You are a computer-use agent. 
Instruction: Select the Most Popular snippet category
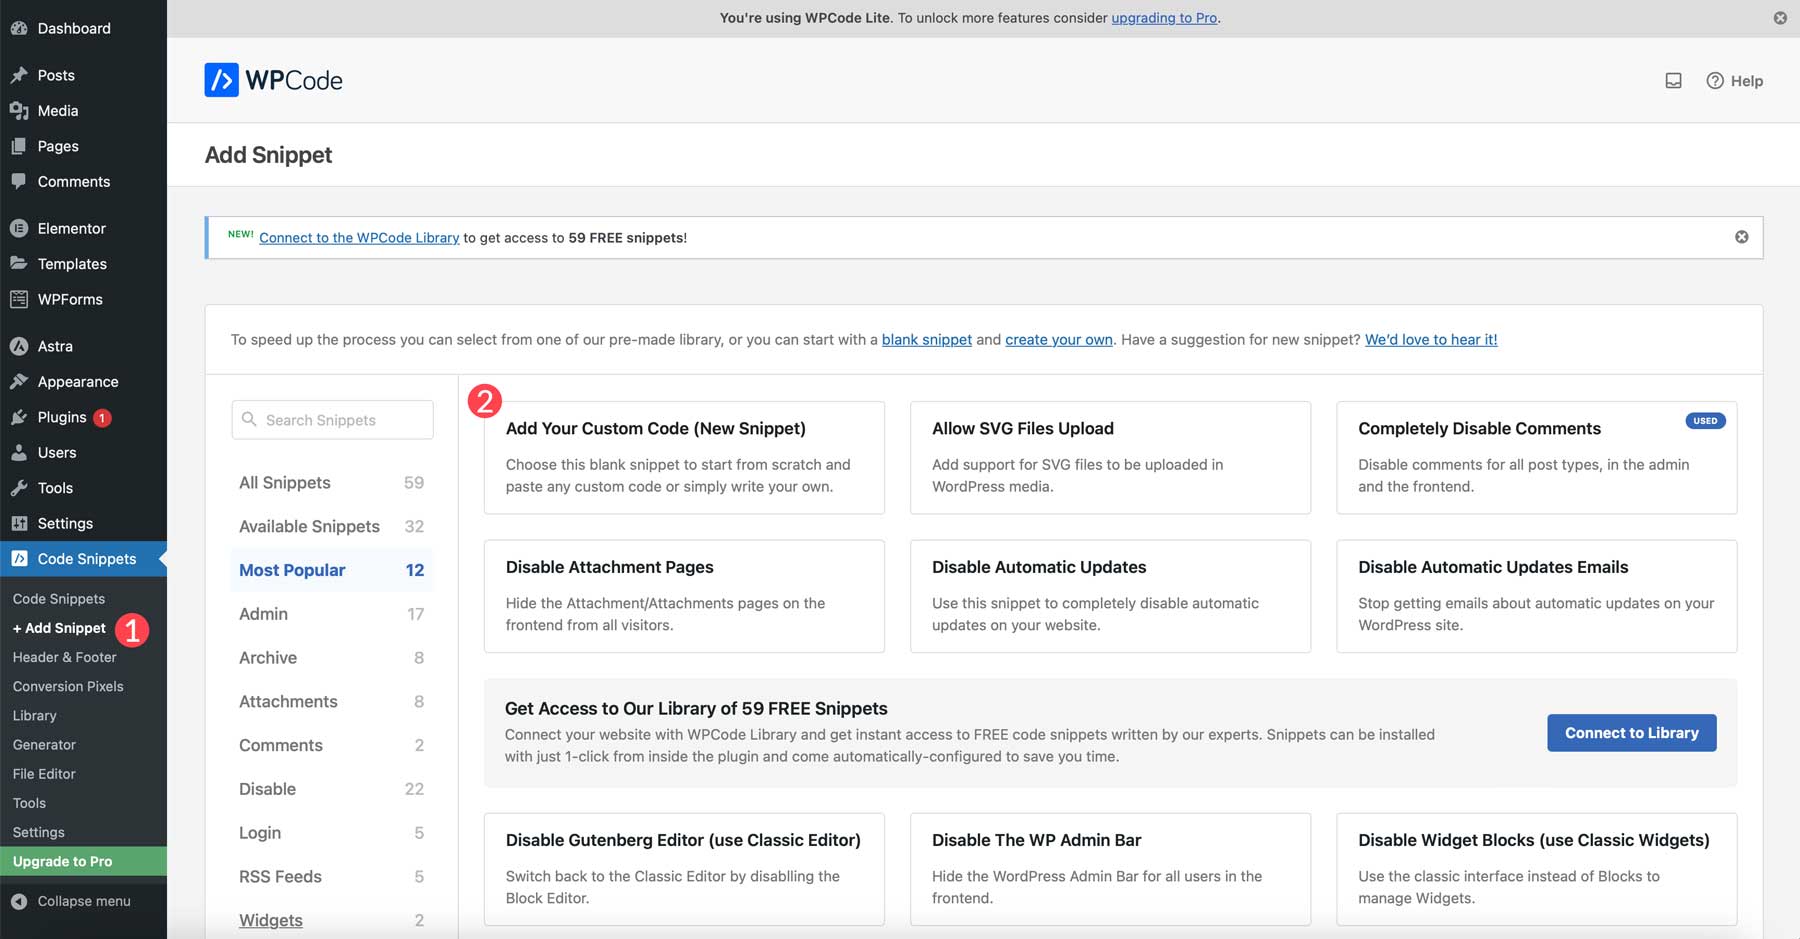291,570
